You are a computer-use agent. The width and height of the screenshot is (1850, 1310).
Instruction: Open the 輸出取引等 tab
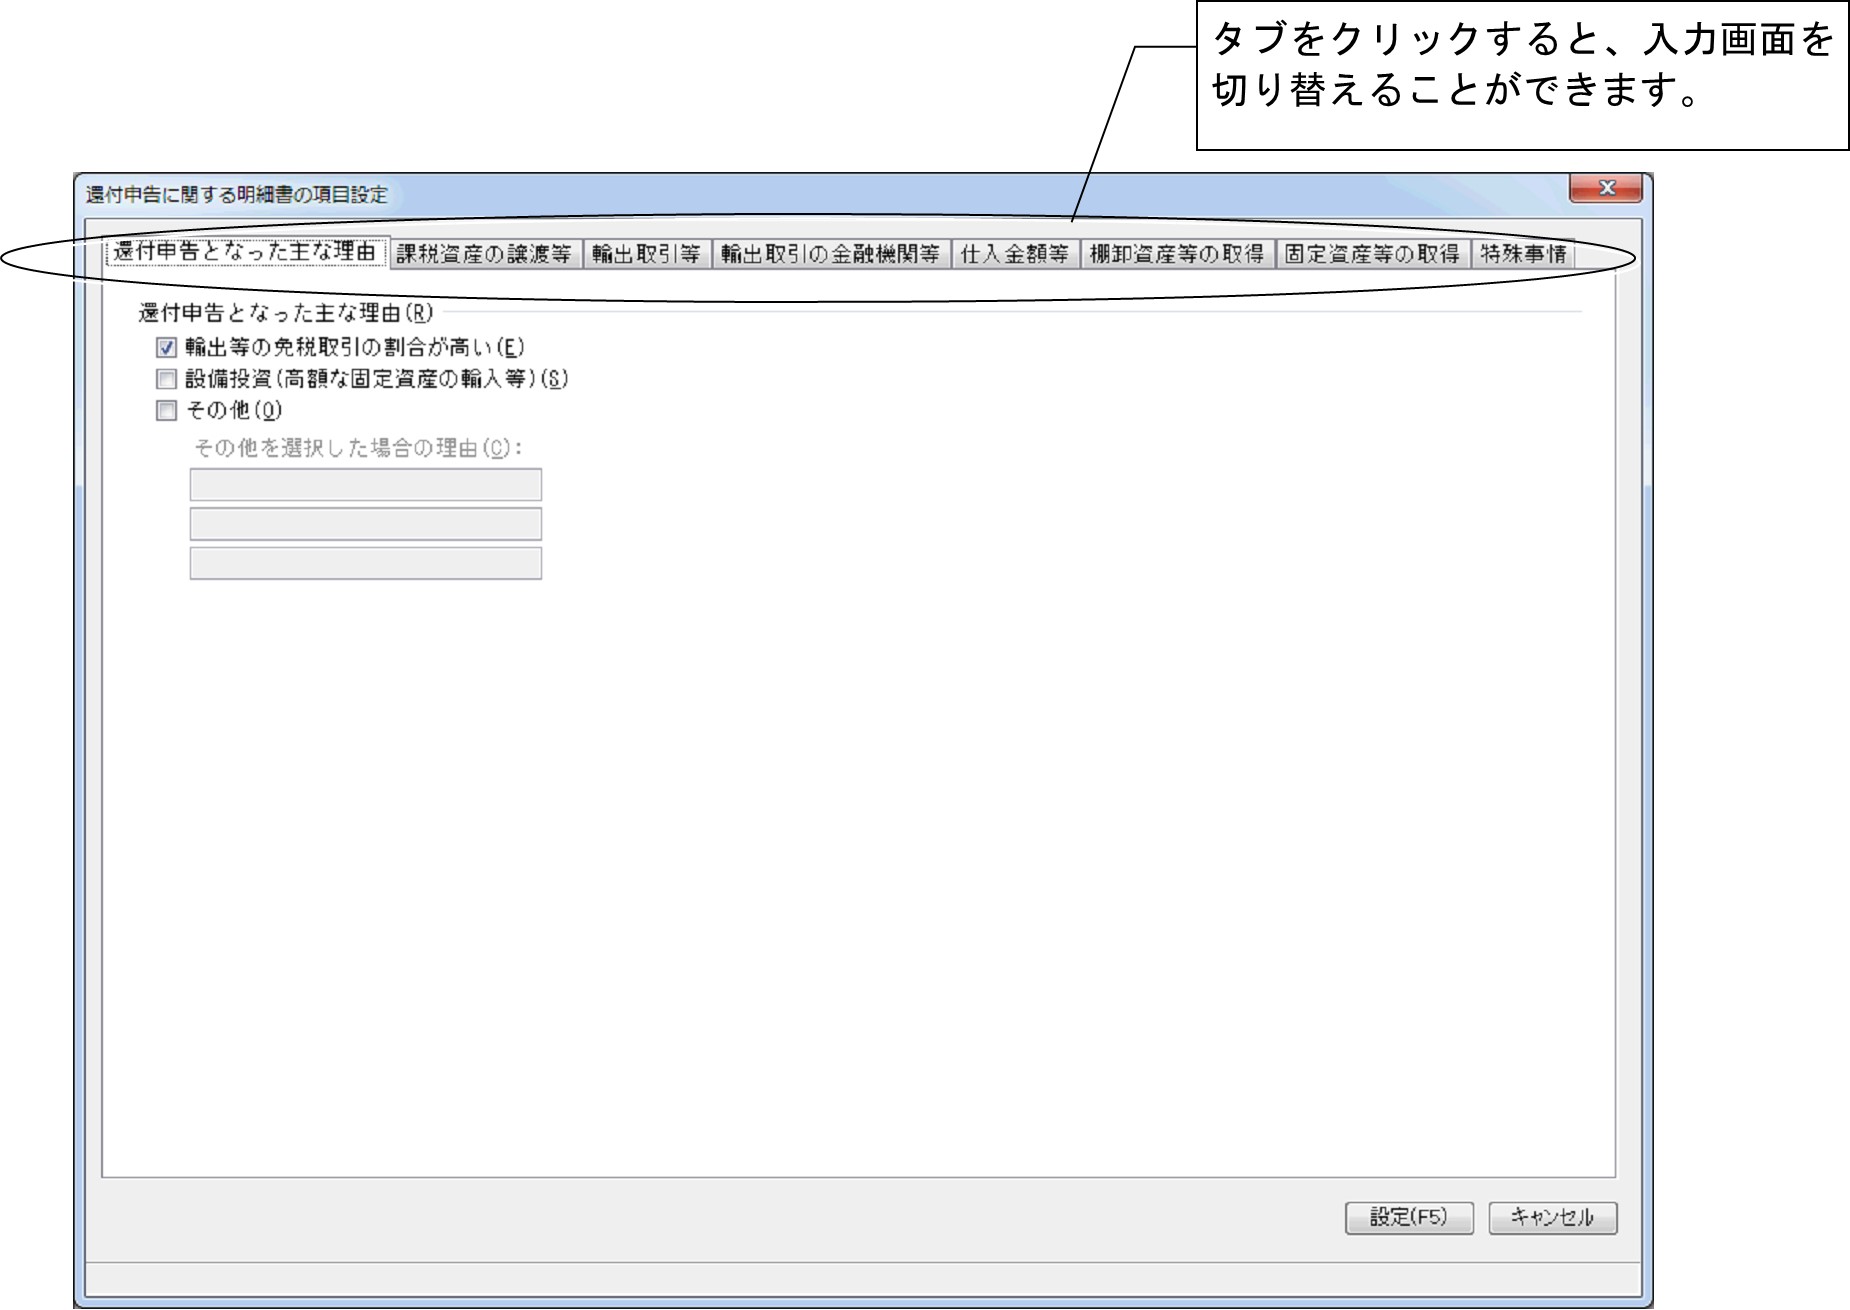click(x=646, y=255)
